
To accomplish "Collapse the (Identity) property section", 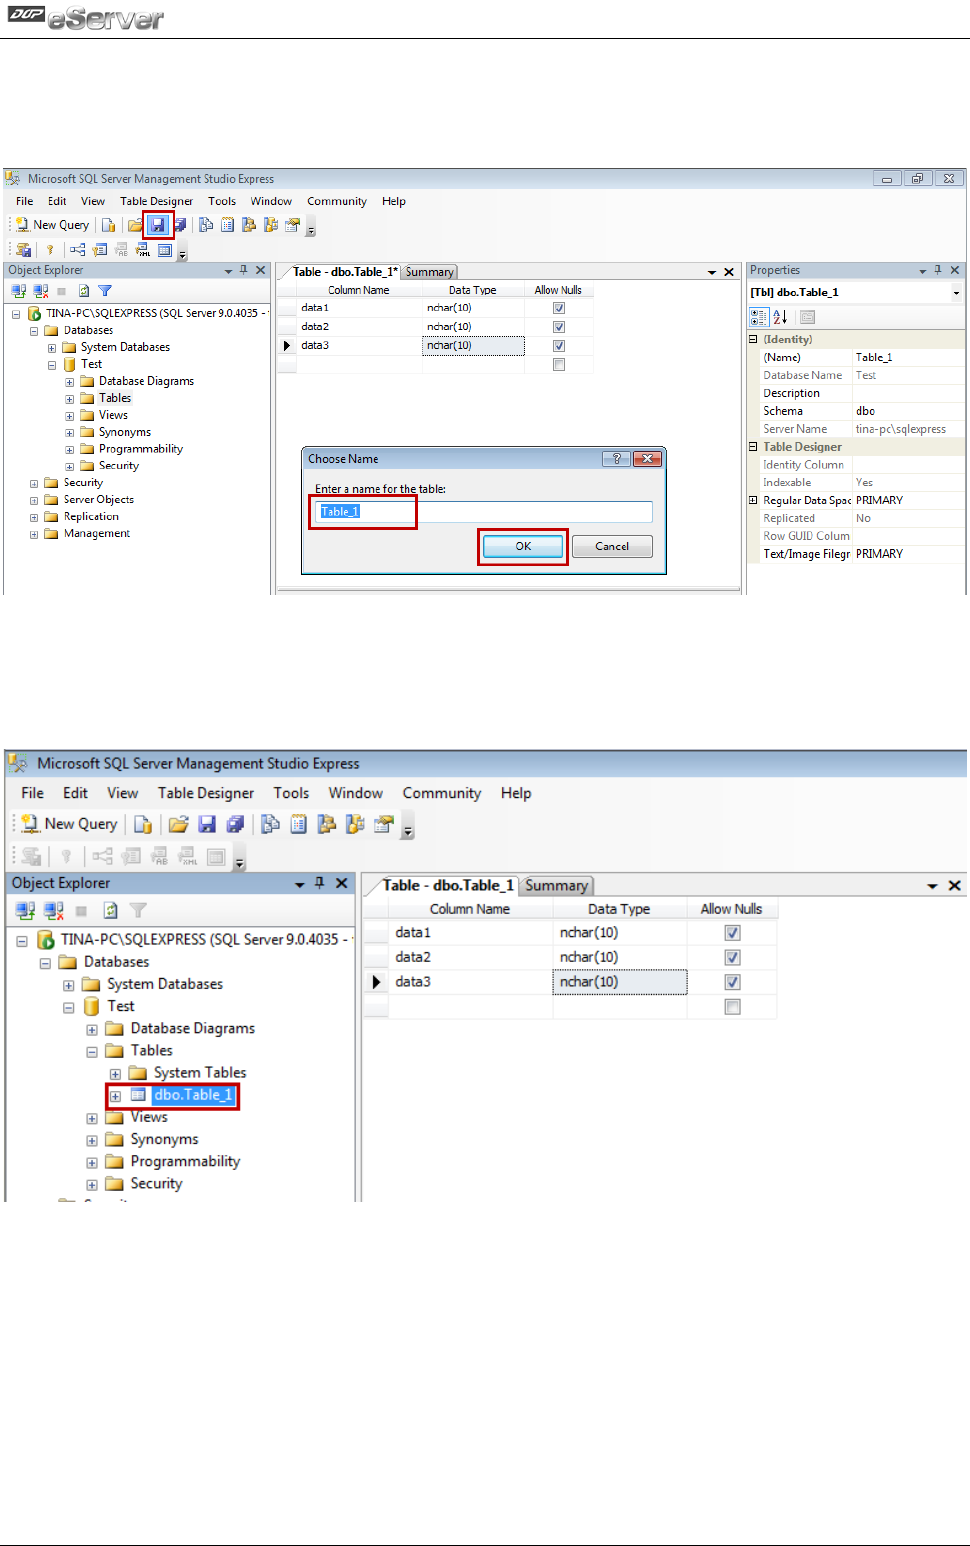I will pyautogui.click(x=753, y=340).
